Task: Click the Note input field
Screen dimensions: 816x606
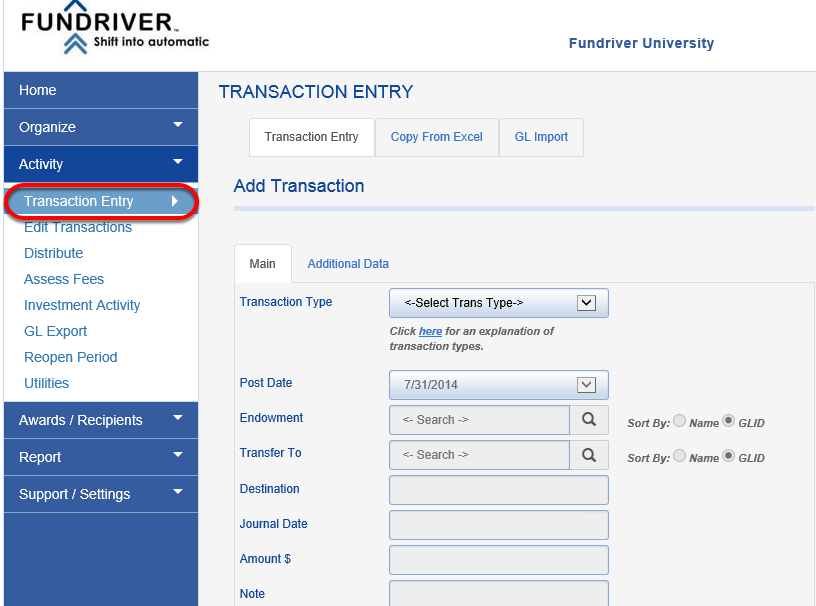Action: click(499, 594)
